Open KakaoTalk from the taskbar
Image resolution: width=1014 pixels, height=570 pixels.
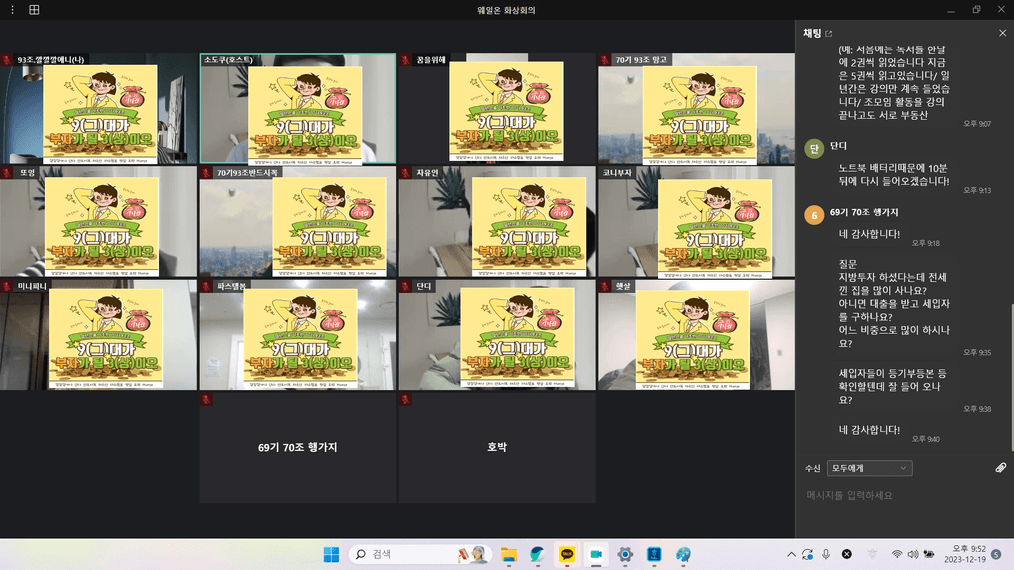(566, 554)
